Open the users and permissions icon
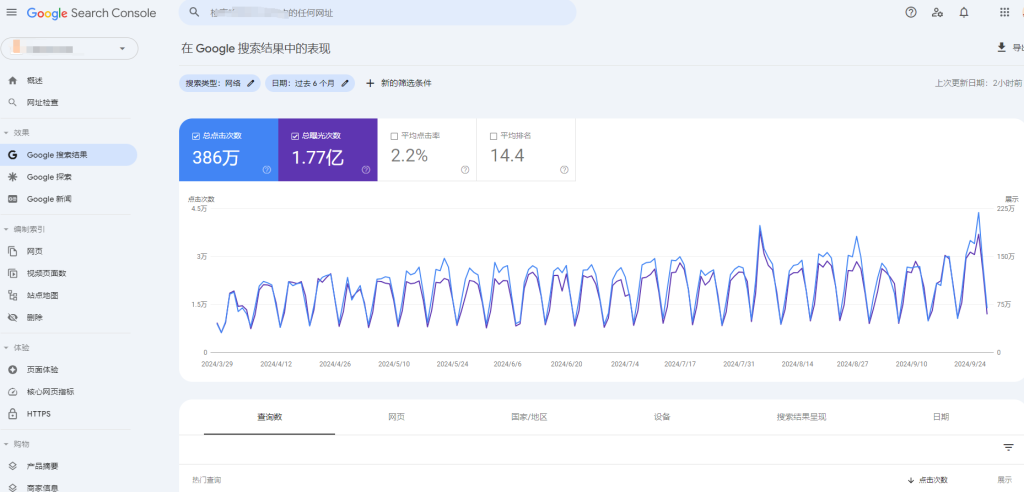This screenshot has width=1024, height=492. coord(937,12)
